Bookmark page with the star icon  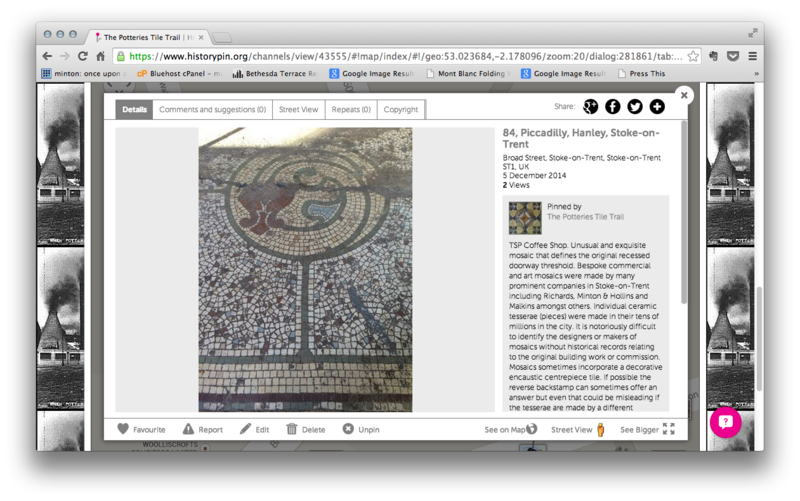click(x=693, y=57)
